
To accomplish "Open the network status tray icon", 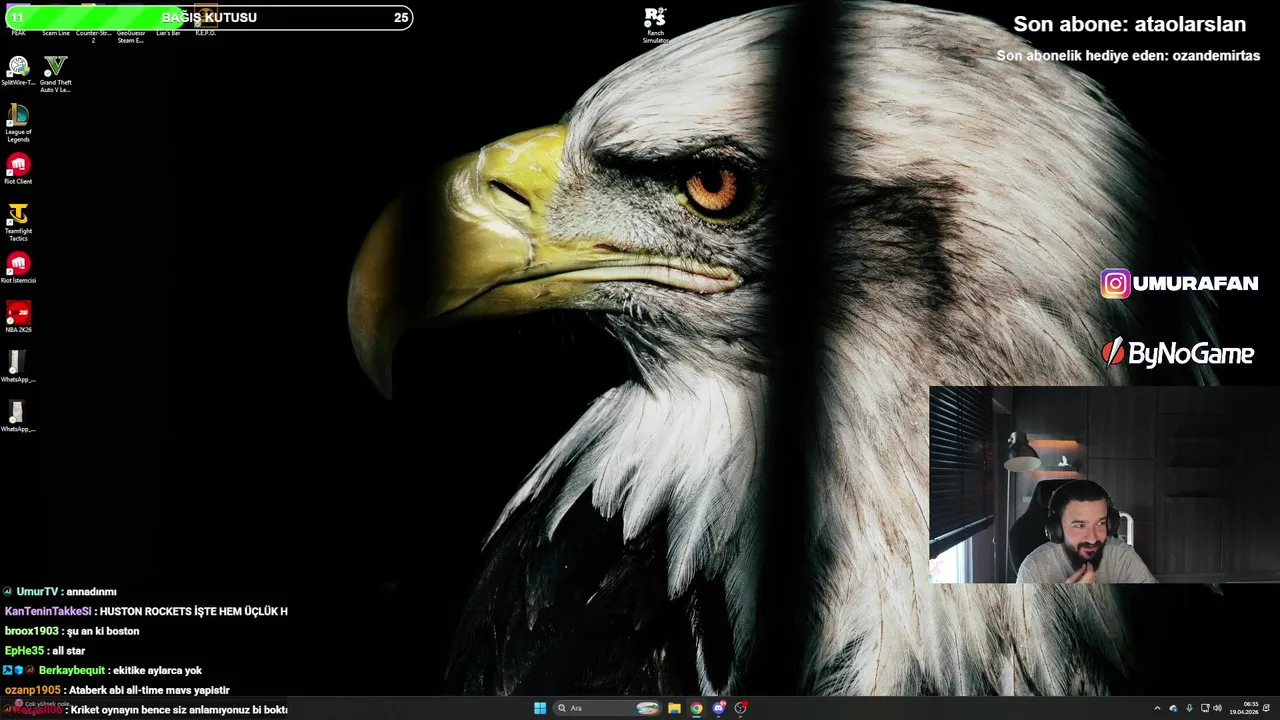I will (x=1205, y=708).
